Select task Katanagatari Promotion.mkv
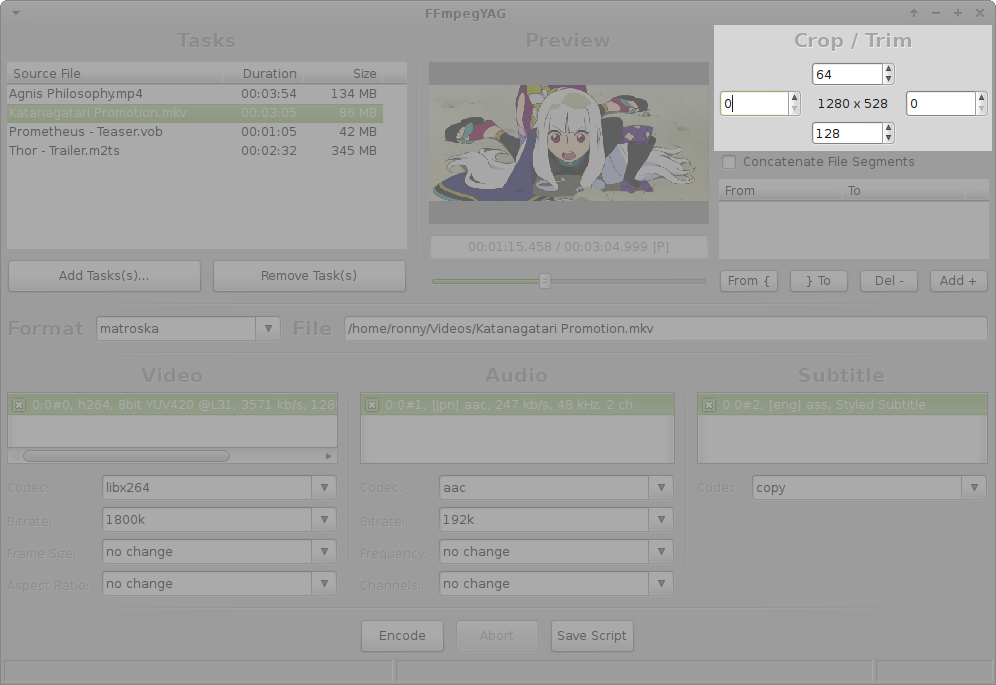Image resolution: width=996 pixels, height=685 pixels. (x=194, y=112)
